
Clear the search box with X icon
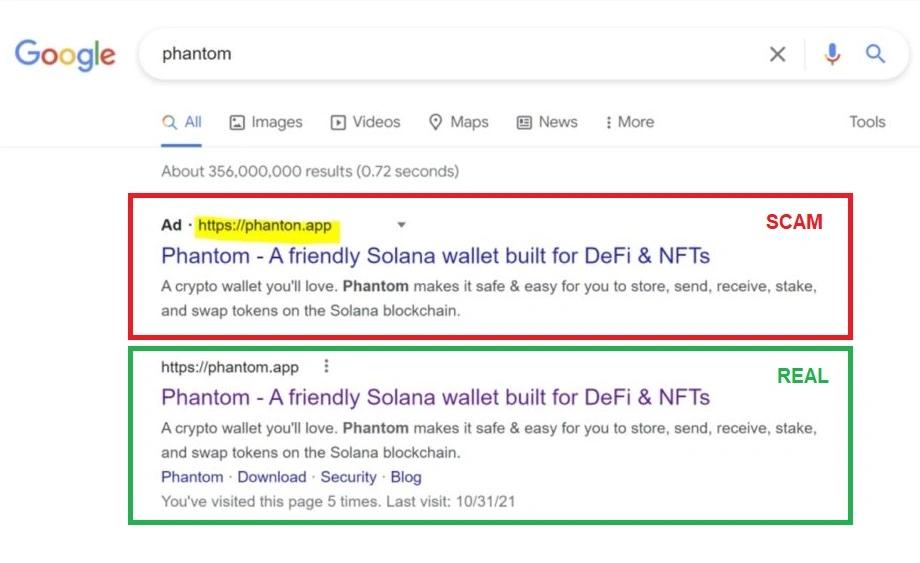coord(777,54)
